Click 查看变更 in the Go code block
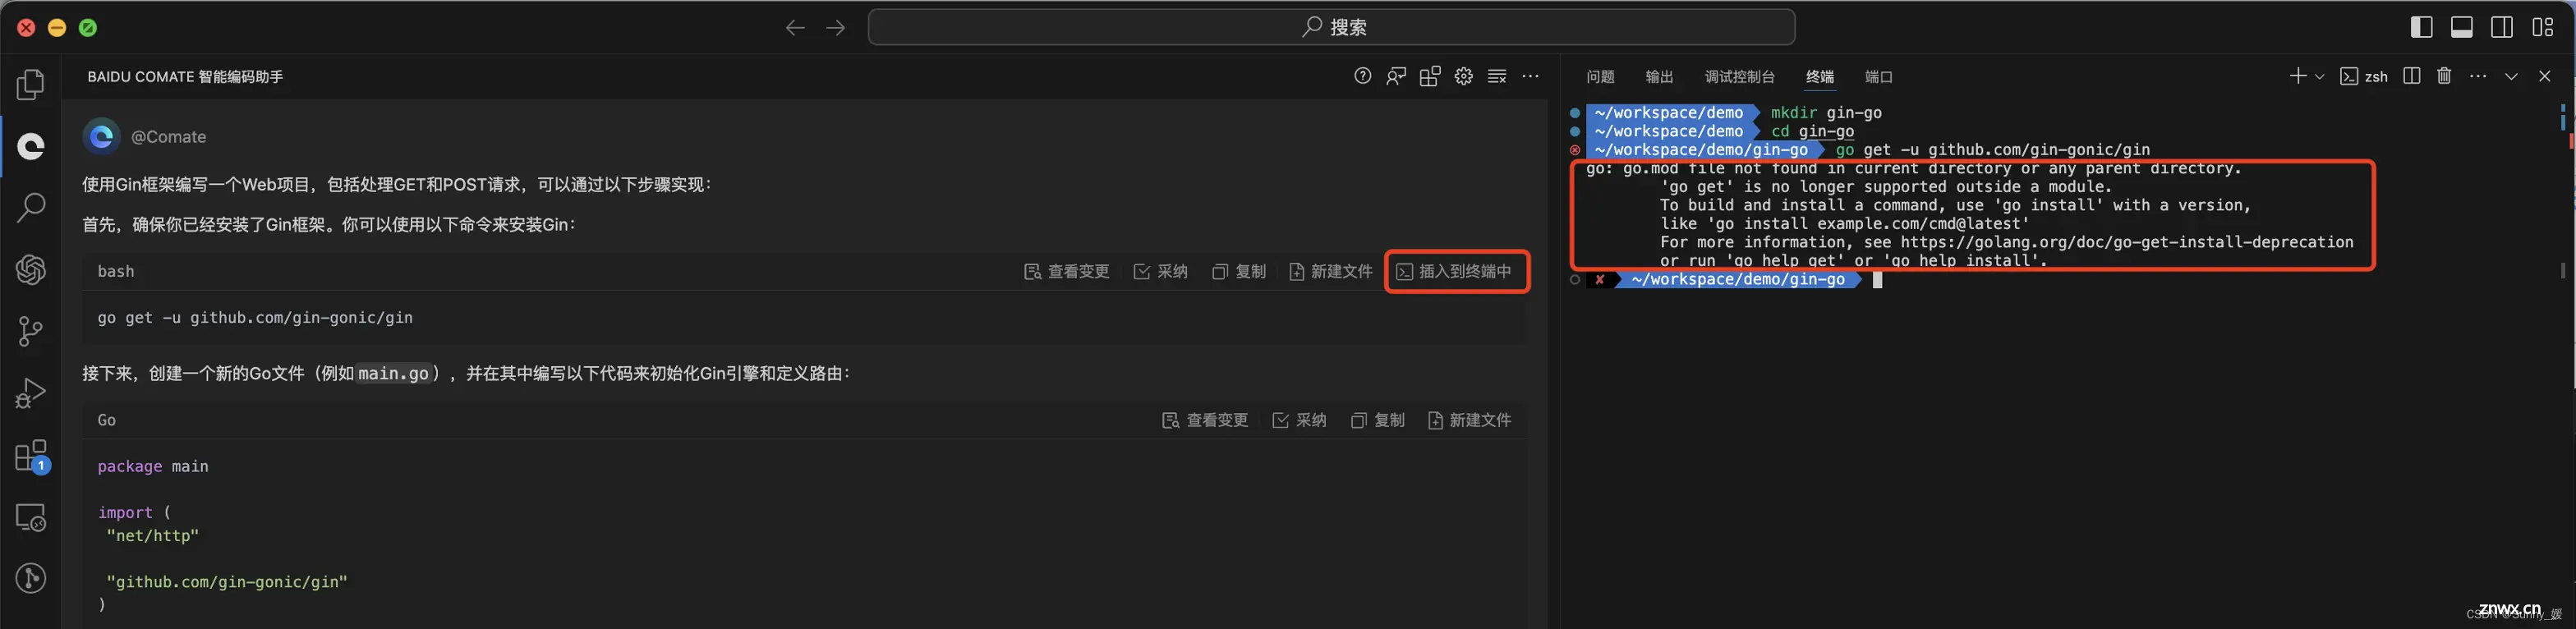The width and height of the screenshot is (2576, 629). pos(1205,420)
